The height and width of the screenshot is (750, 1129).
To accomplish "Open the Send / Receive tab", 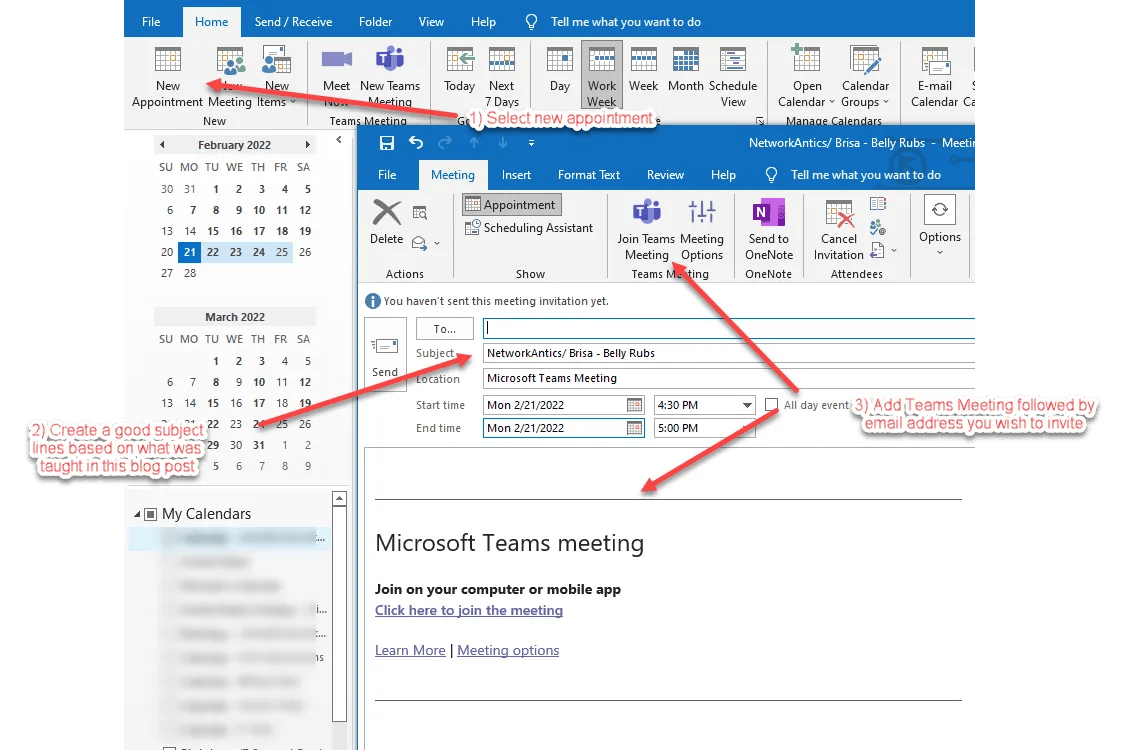I will click(293, 22).
